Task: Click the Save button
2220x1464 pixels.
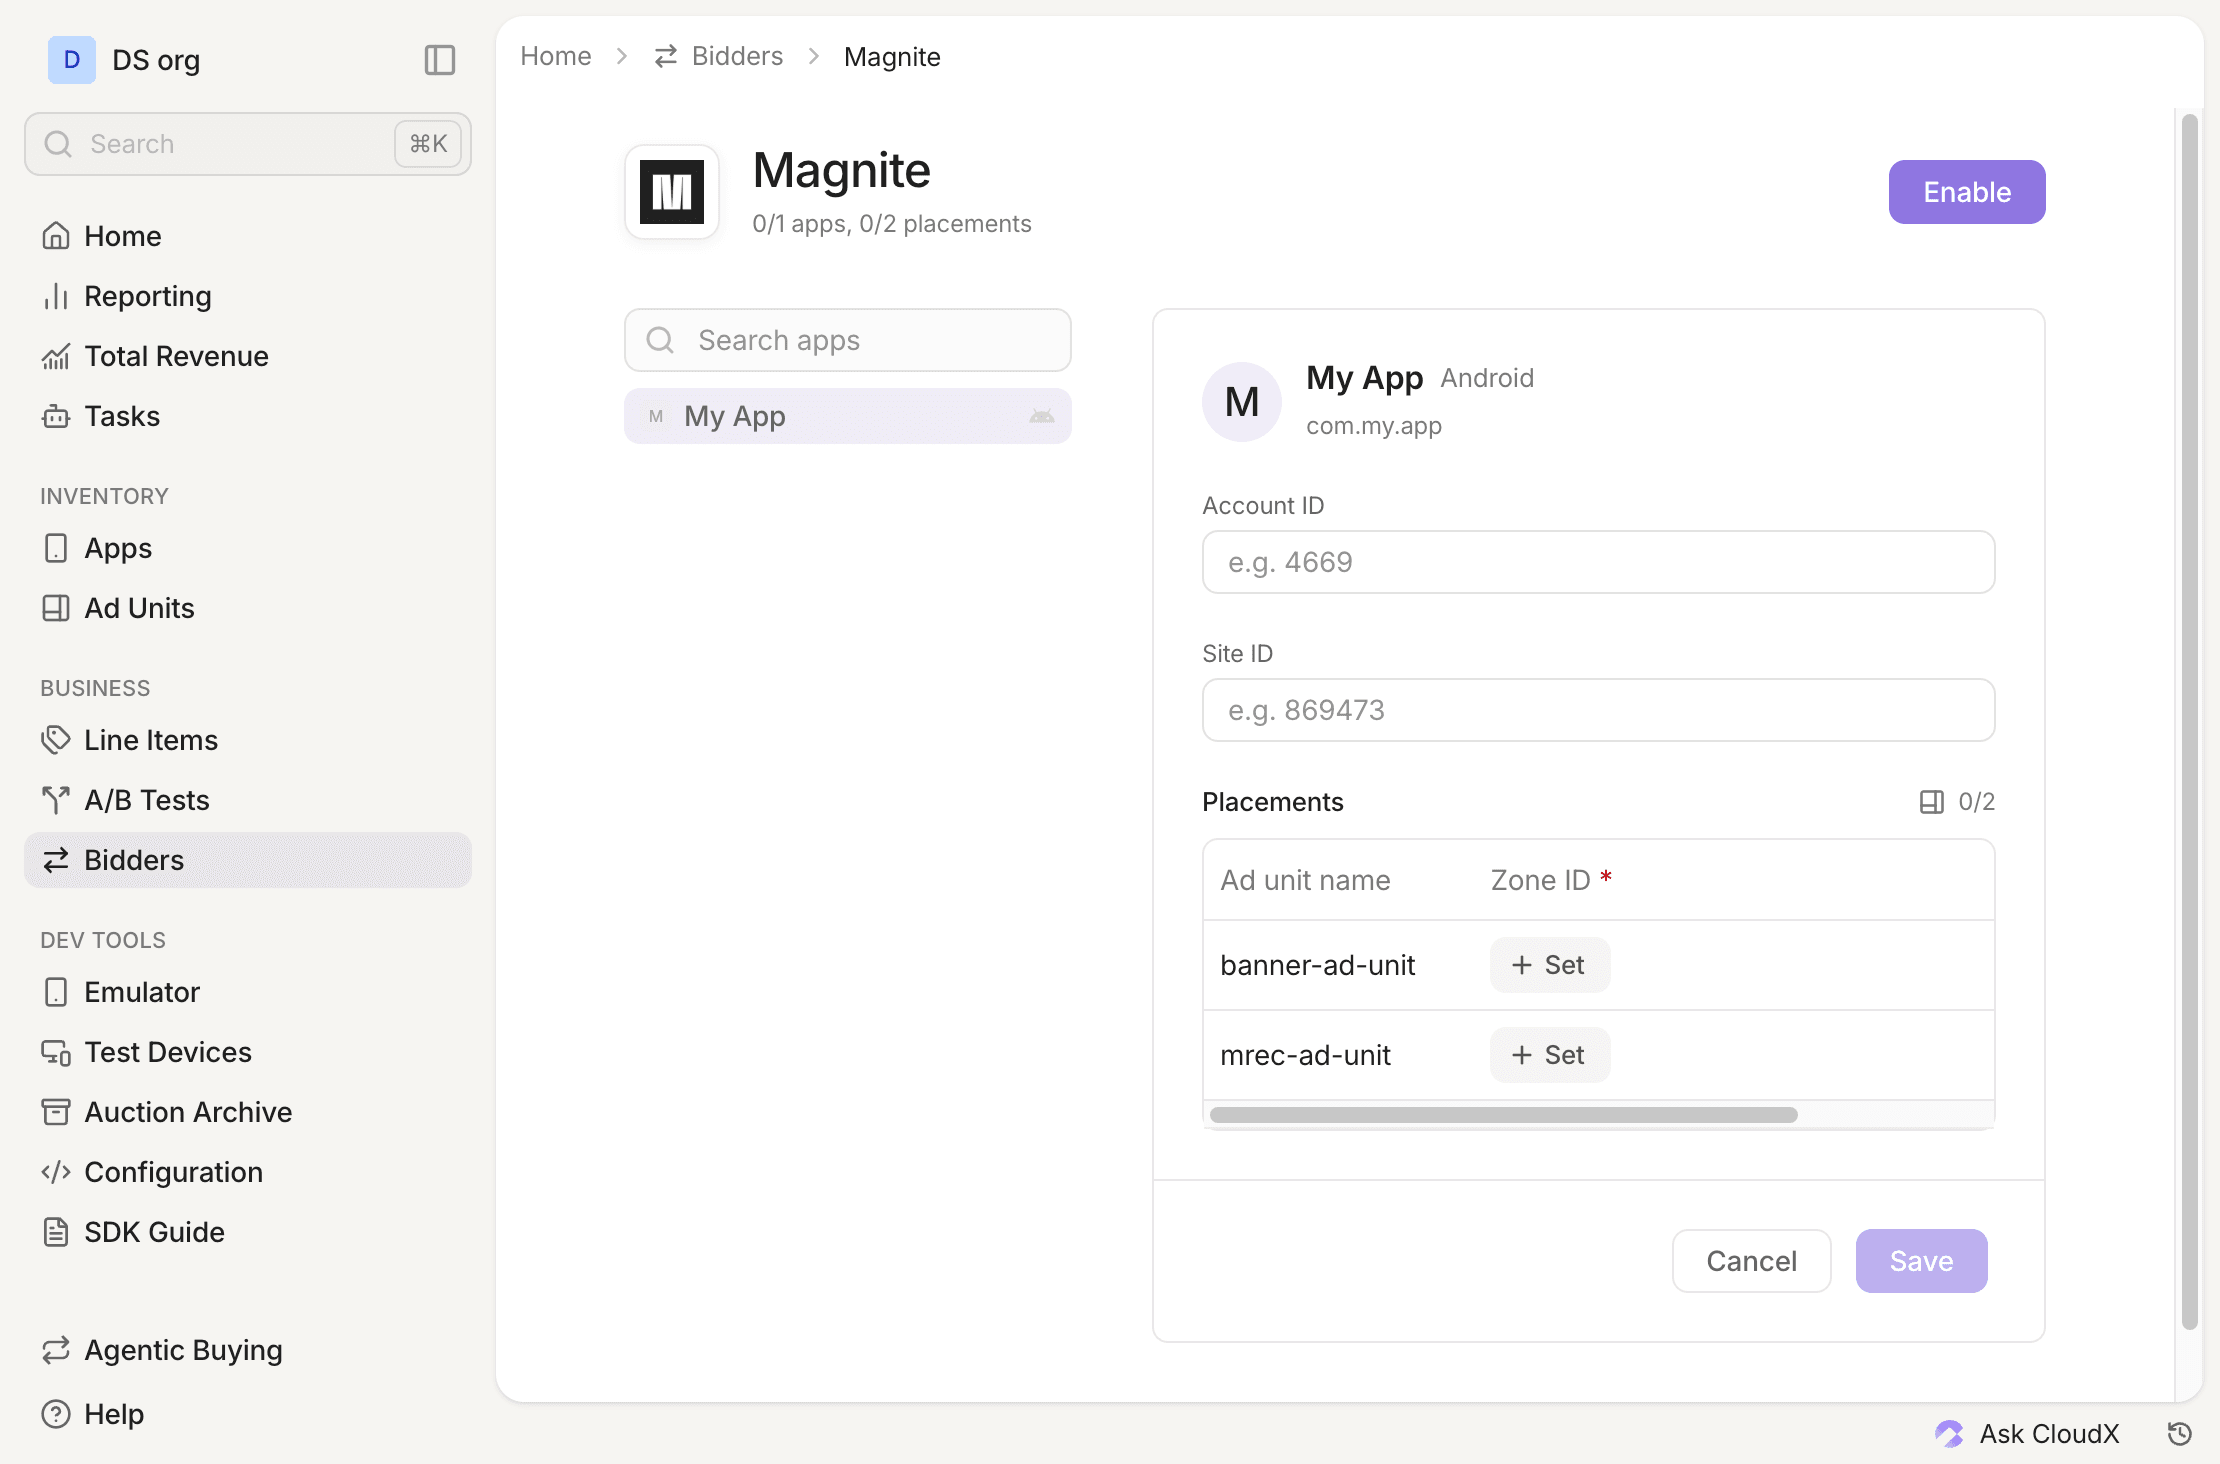Action: (1922, 1261)
